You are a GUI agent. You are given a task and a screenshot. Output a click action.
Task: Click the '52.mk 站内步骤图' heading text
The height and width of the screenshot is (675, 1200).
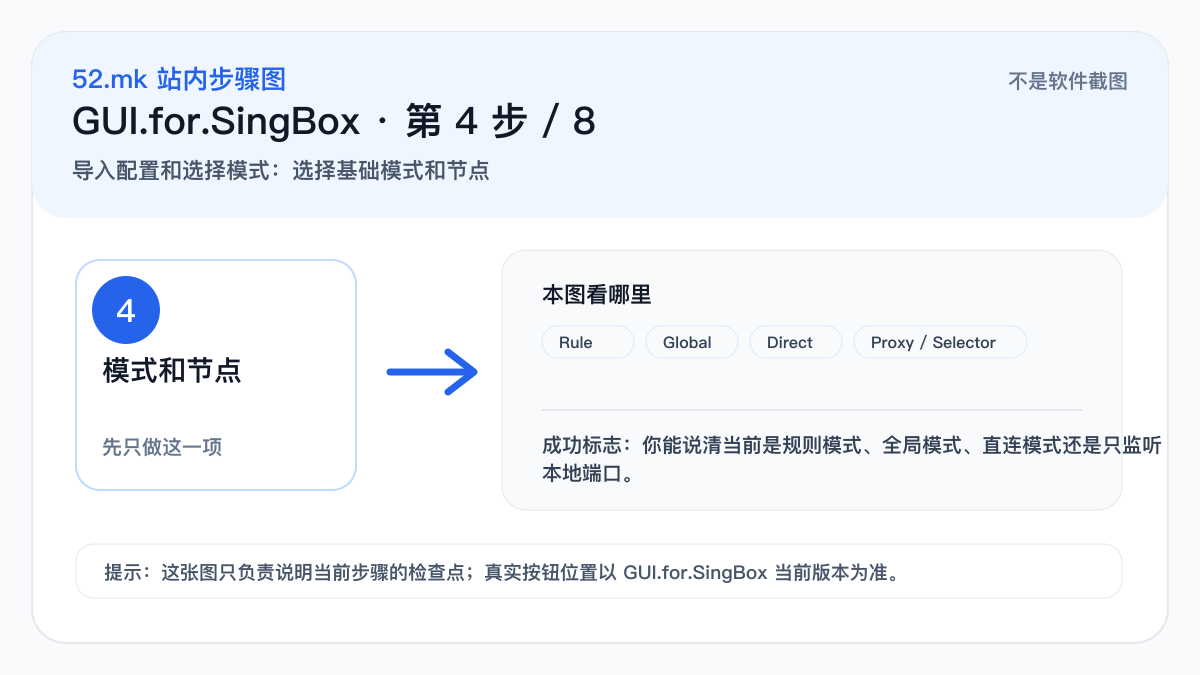click(x=179, y=79)
